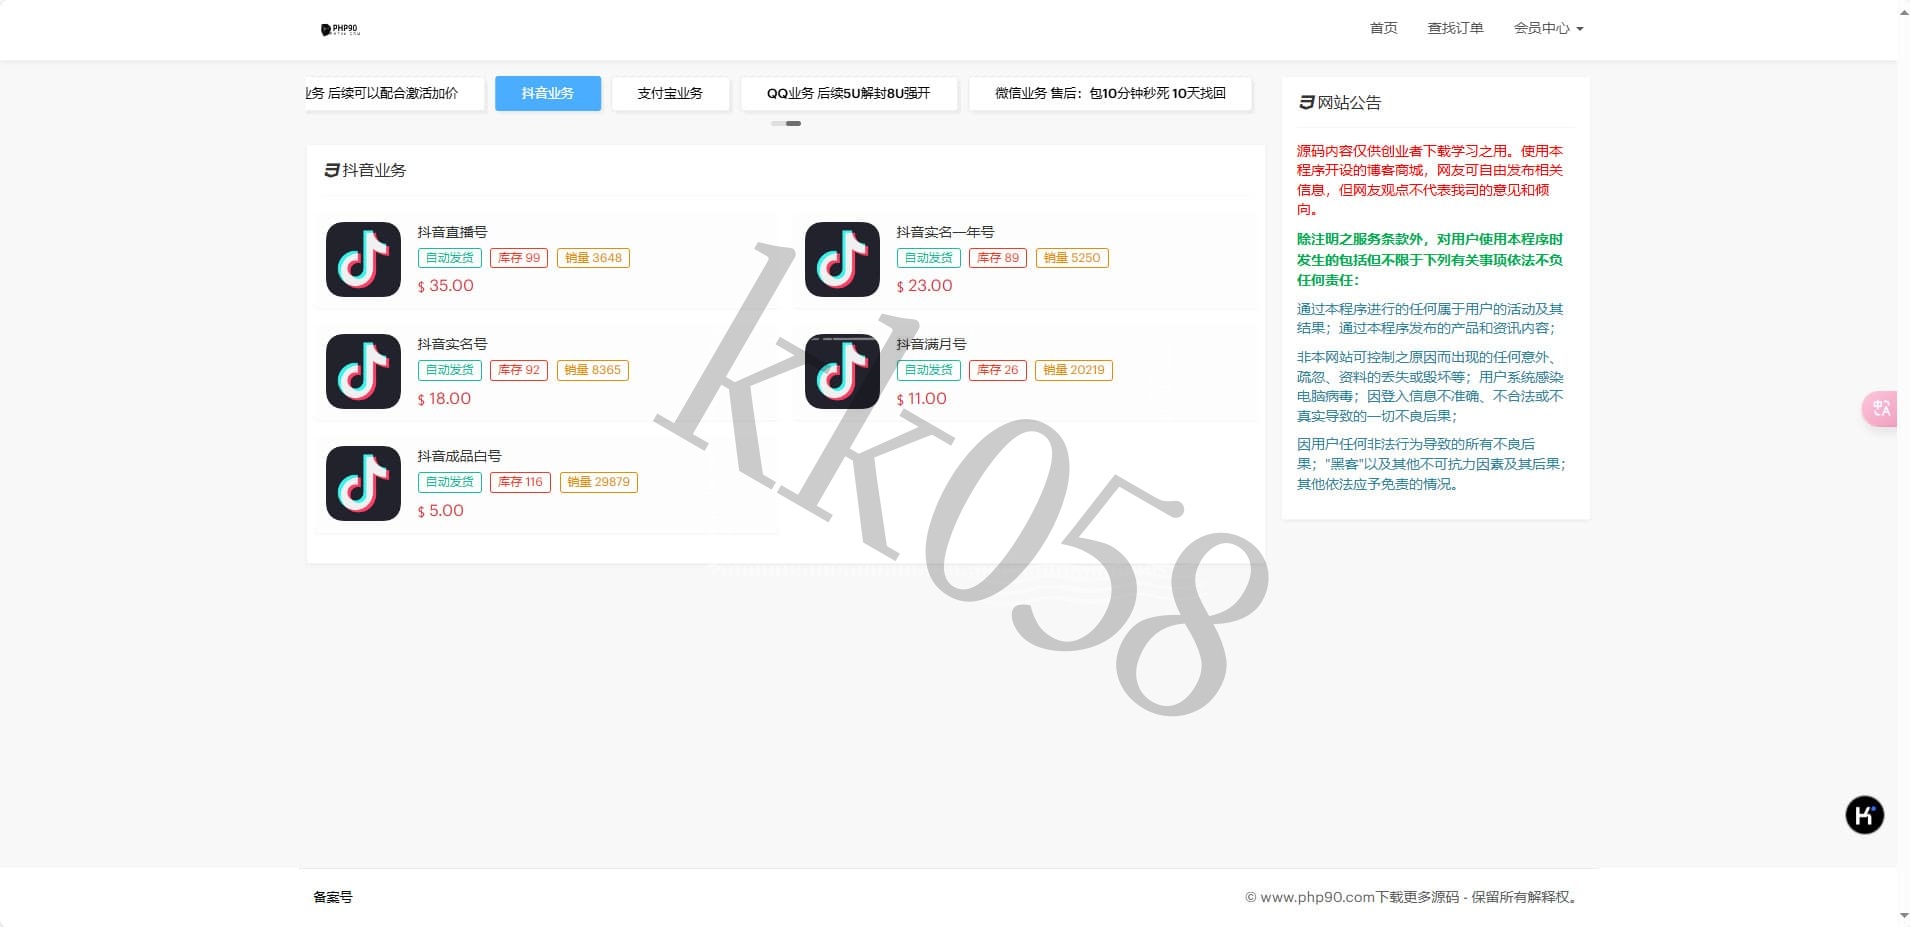Click the PHP90 site logo
Image resolution: width=1910 pixels, height=927 pixels.
[340, 30]
